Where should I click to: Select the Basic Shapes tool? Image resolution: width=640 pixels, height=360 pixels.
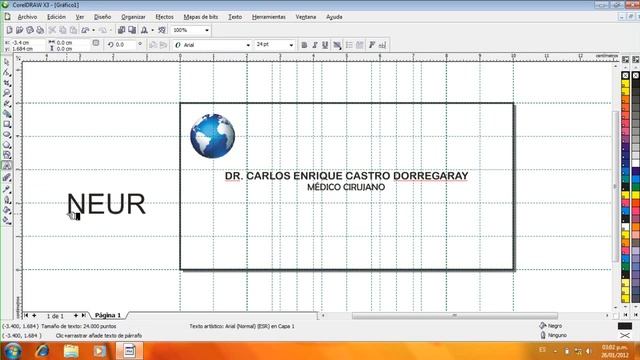(x=7, y=155)
